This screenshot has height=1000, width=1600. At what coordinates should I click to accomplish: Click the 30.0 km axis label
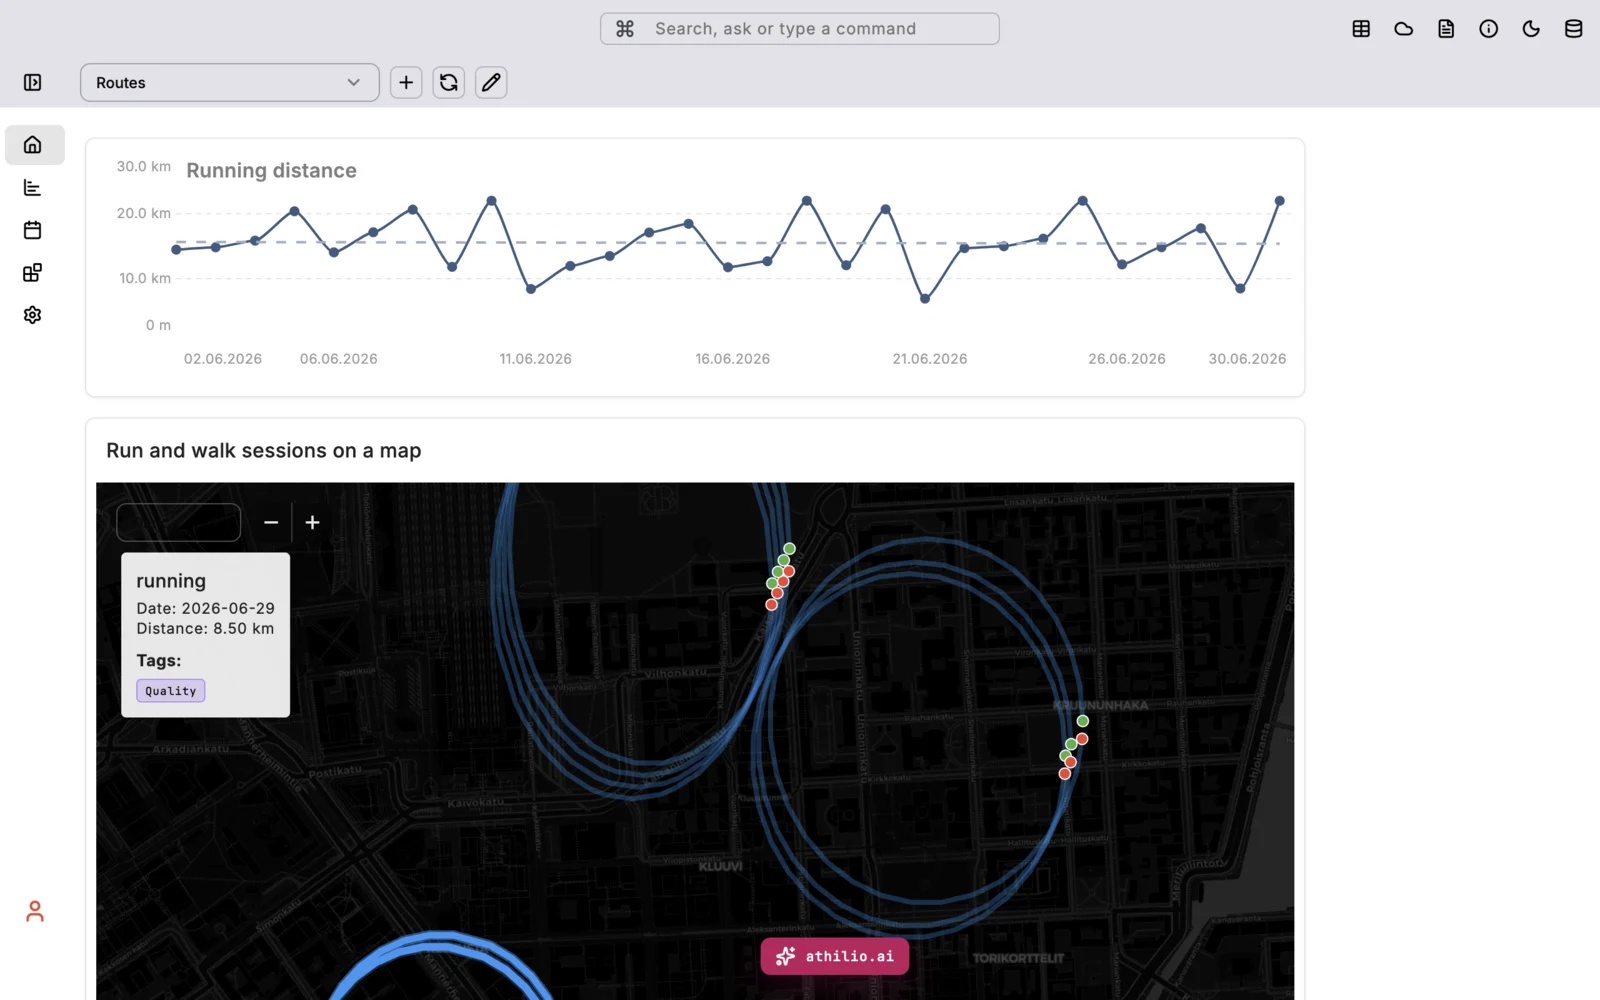point(144,166)
